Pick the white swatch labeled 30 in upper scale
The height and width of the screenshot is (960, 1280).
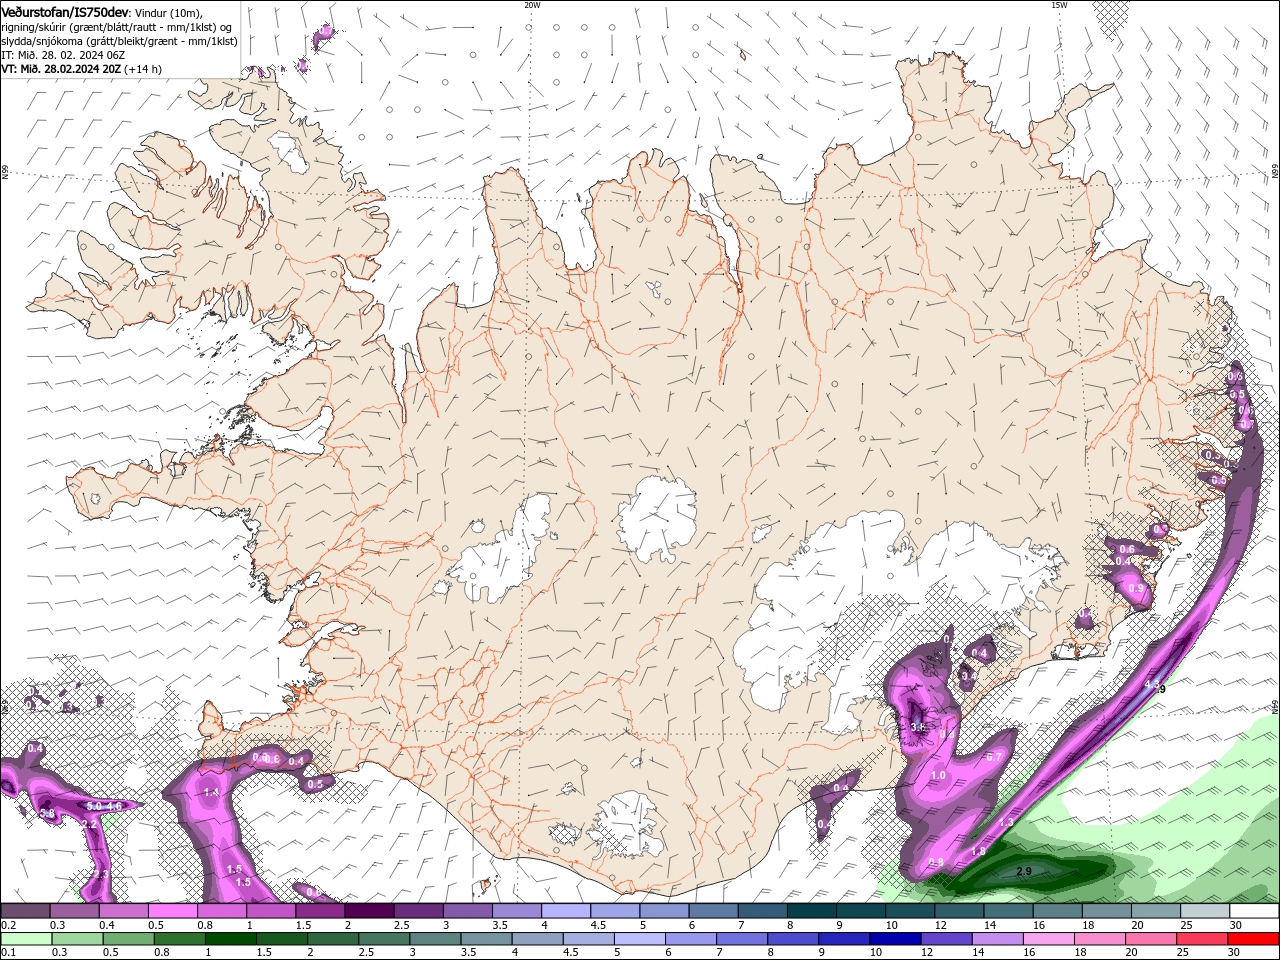1252,911
